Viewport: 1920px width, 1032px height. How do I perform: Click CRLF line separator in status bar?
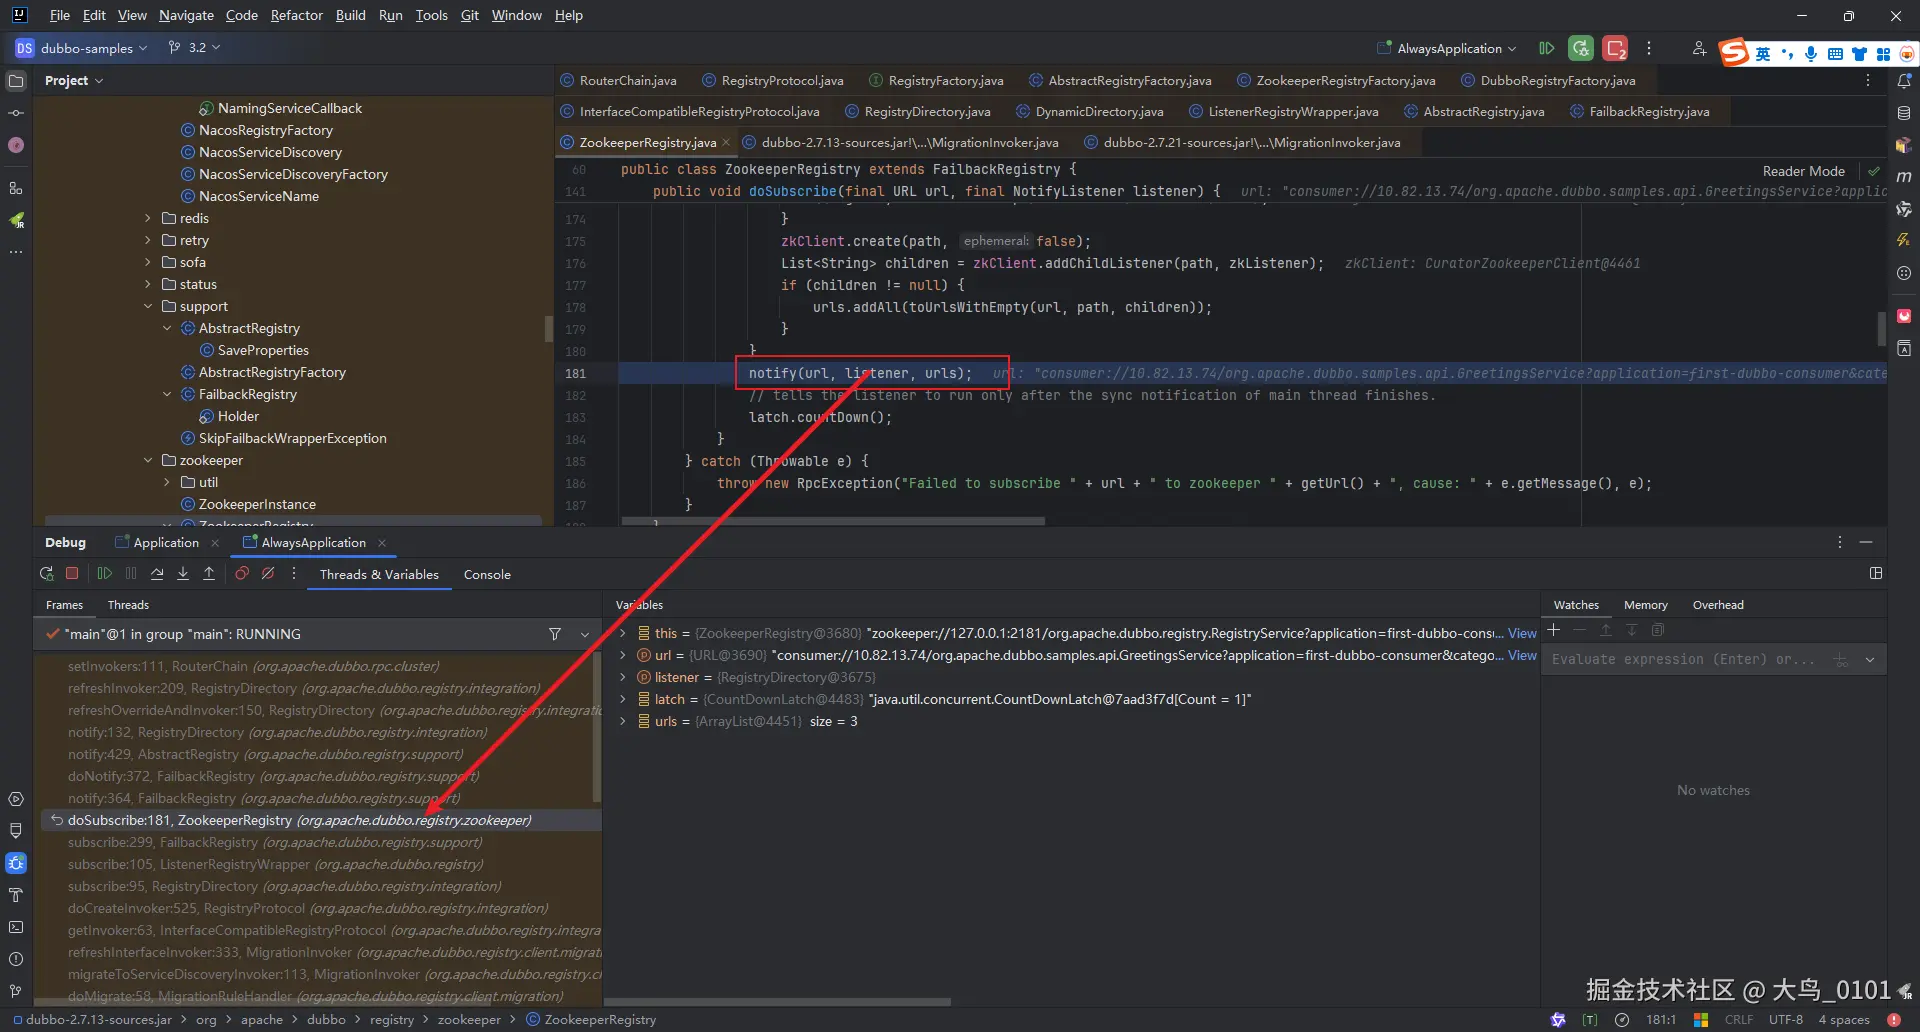[x=1739, y=1019]
